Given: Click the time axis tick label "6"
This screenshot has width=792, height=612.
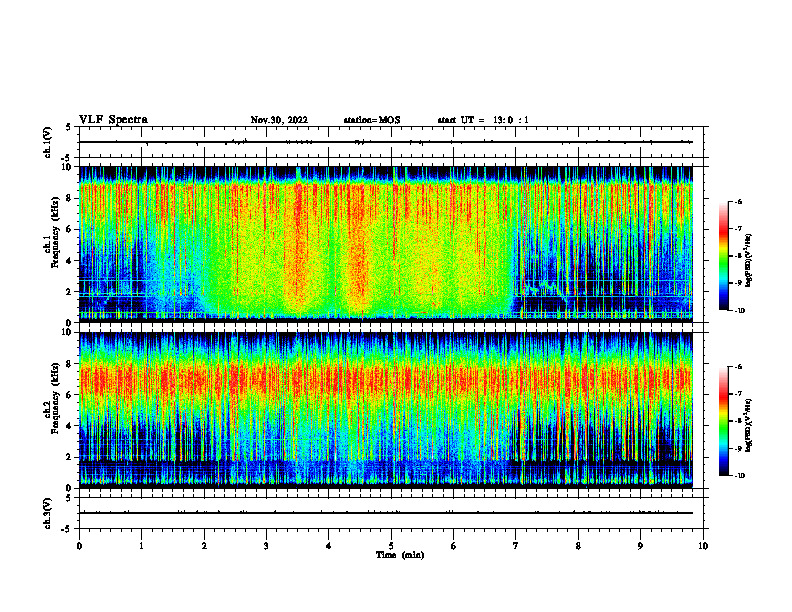Looking at the screenshot, I should click(x=454, y=546).
